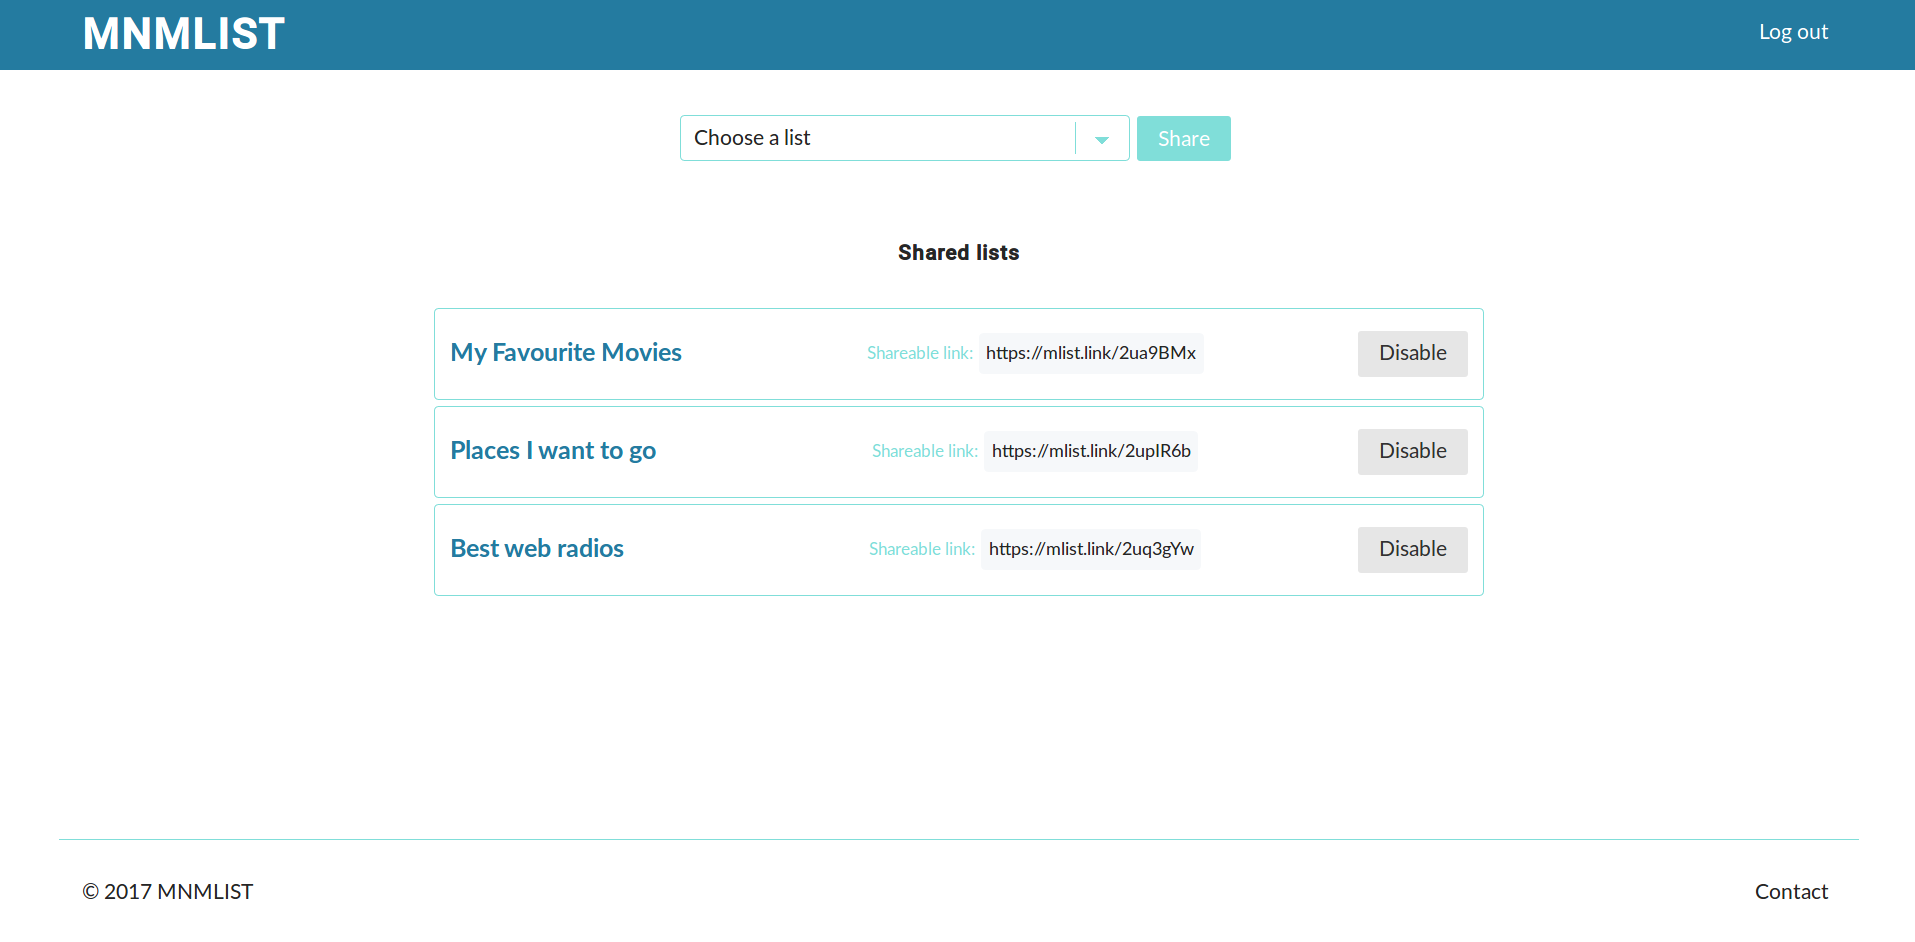1915x942 pixels.
Task: Open the Contact page
Action: click(x=1791, y=891)
